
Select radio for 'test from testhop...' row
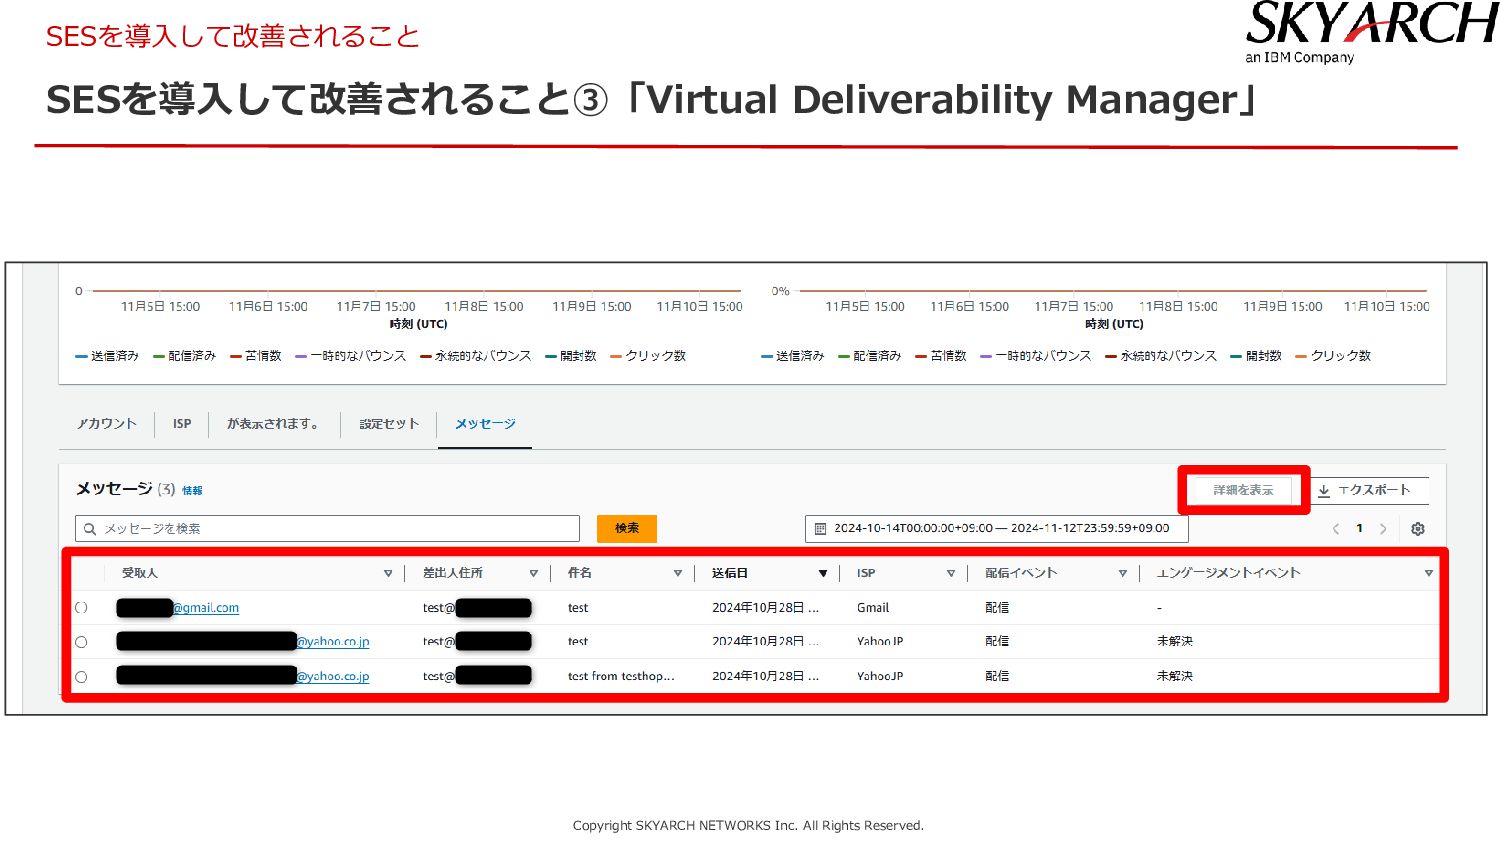coord(81,677)
